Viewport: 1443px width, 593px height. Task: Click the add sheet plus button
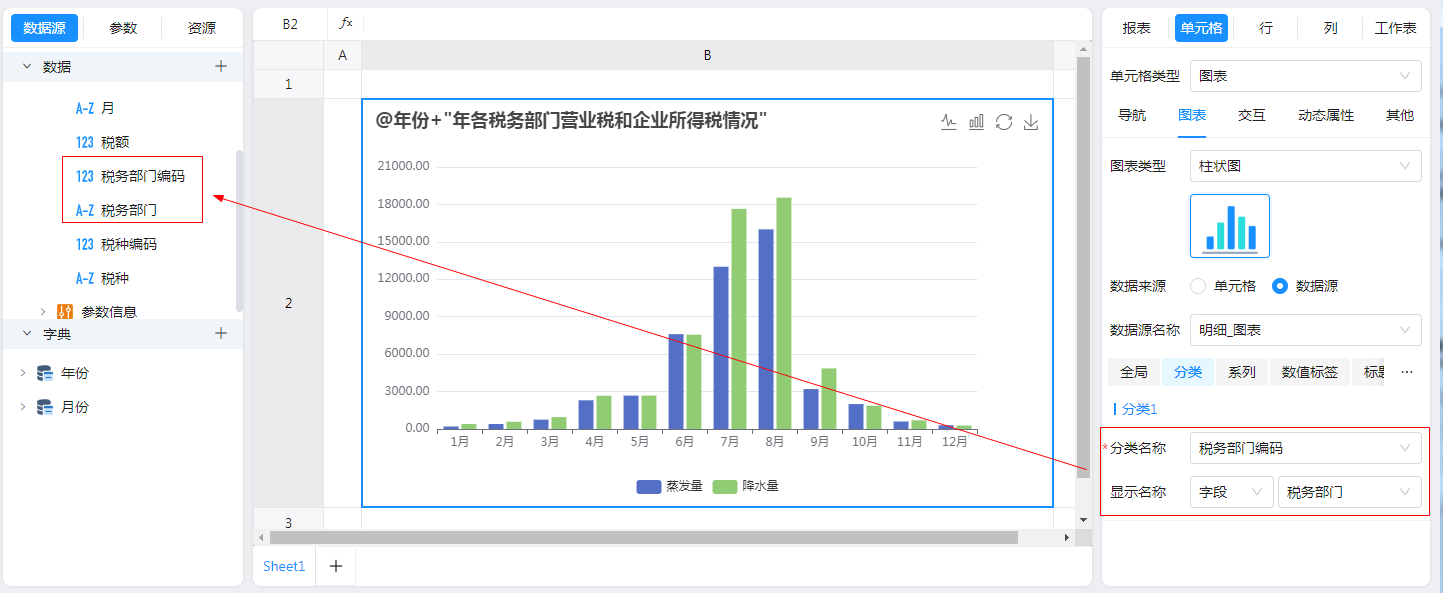click(x=336, y=566)
